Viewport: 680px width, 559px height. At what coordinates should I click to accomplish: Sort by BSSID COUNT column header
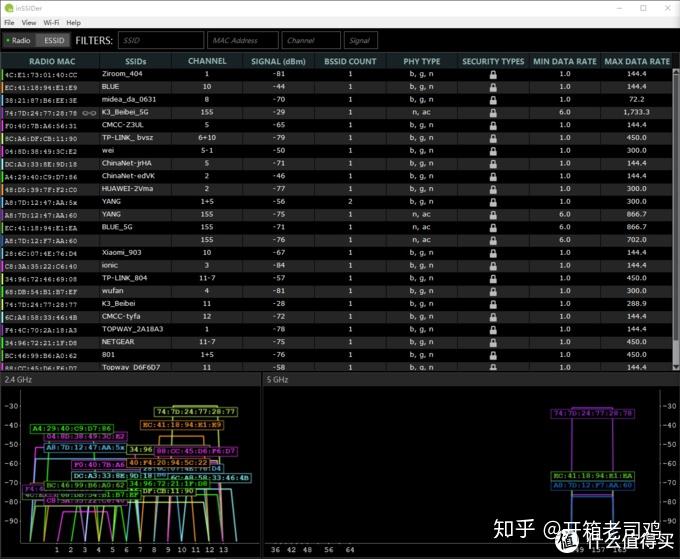[x=350, y=62]
